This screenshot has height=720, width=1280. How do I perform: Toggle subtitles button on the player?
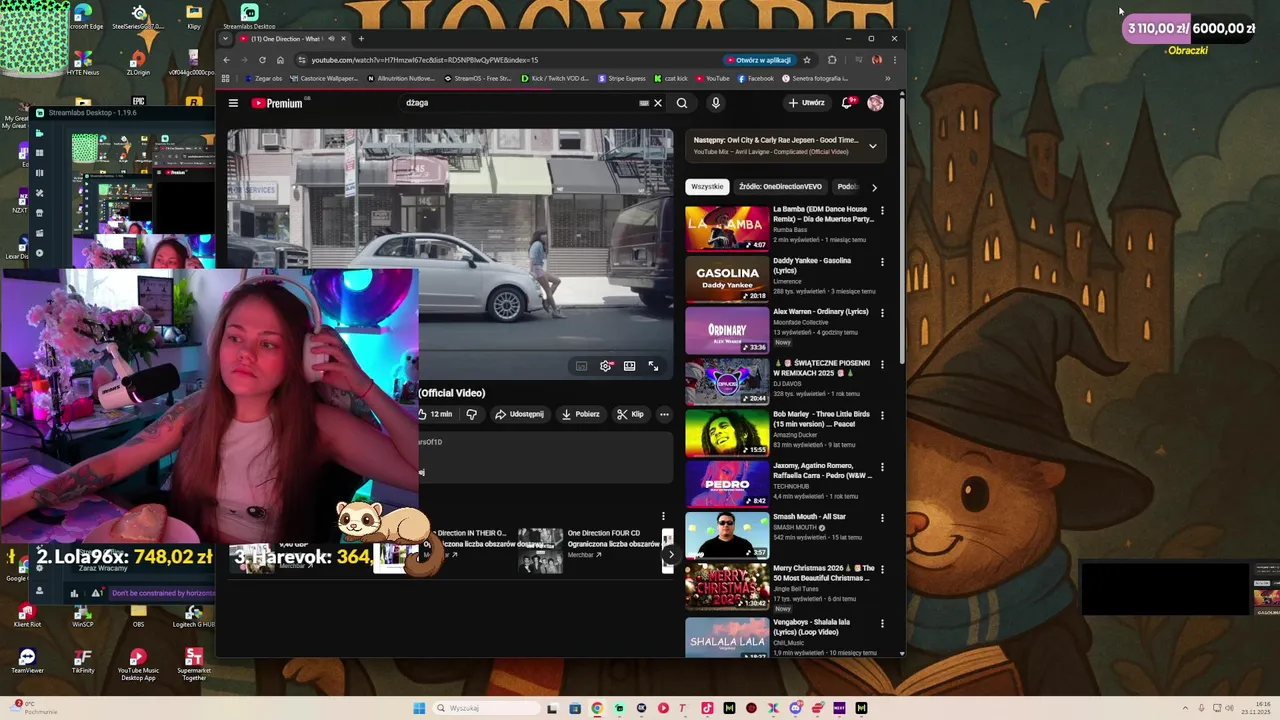click(x=581, y=366)
